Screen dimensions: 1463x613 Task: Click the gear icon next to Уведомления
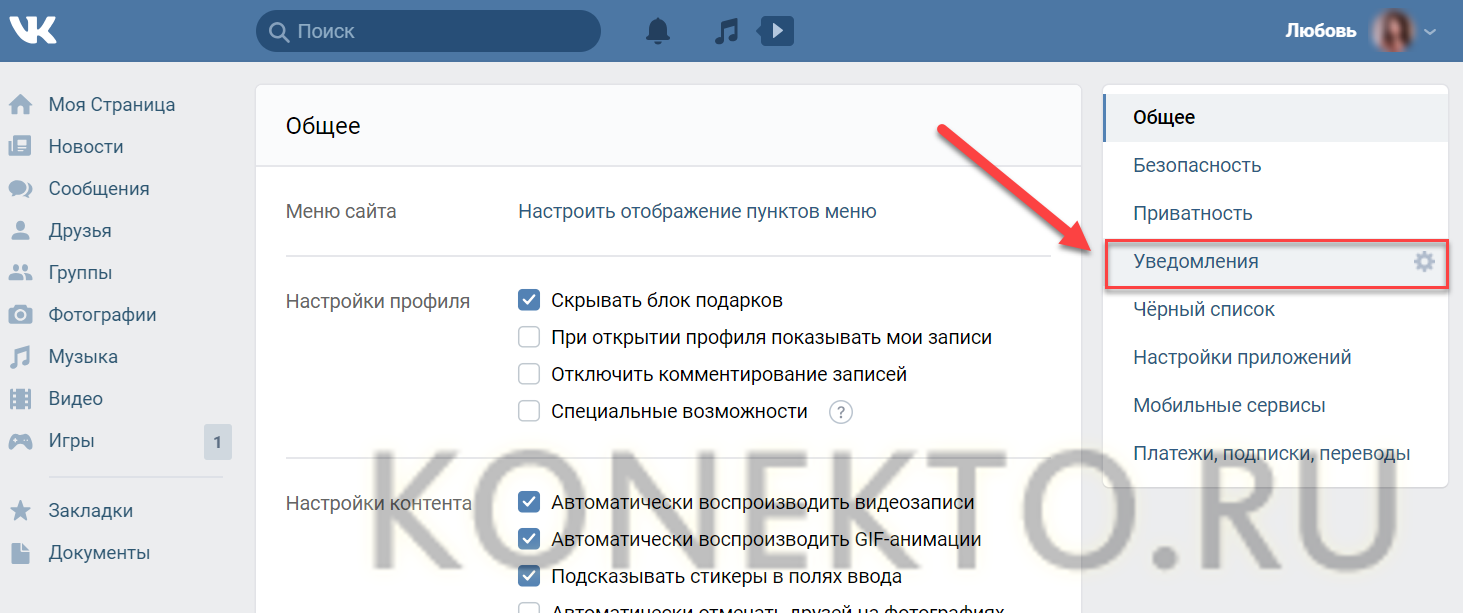click(x=1423, y=261)
